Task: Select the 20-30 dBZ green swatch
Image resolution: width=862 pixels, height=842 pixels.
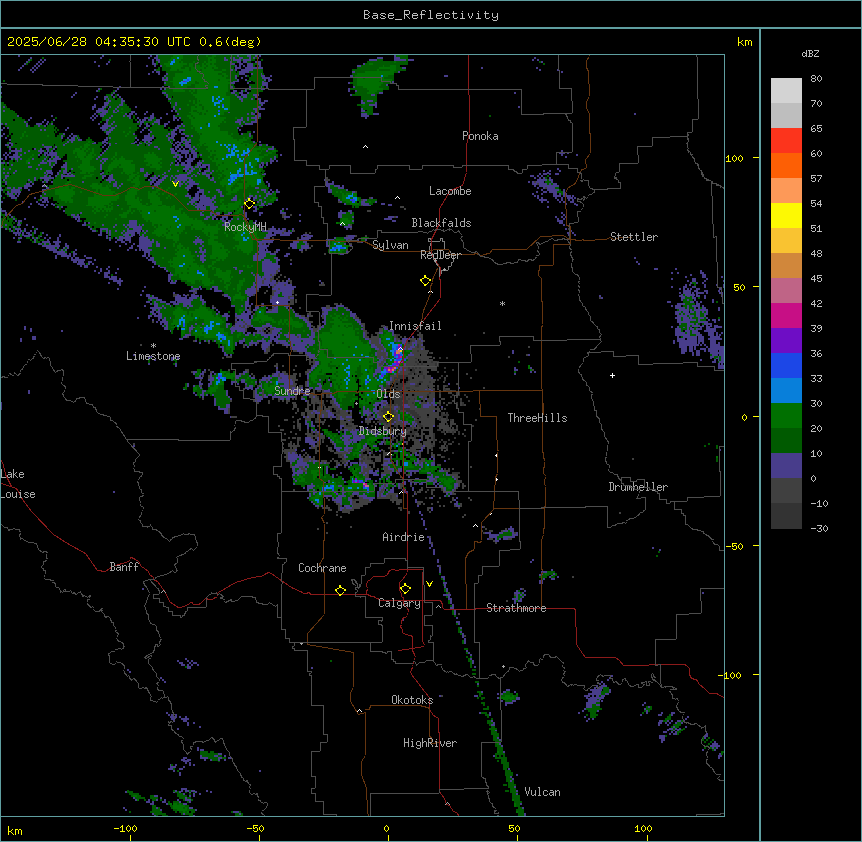Action: pos(786,416)
